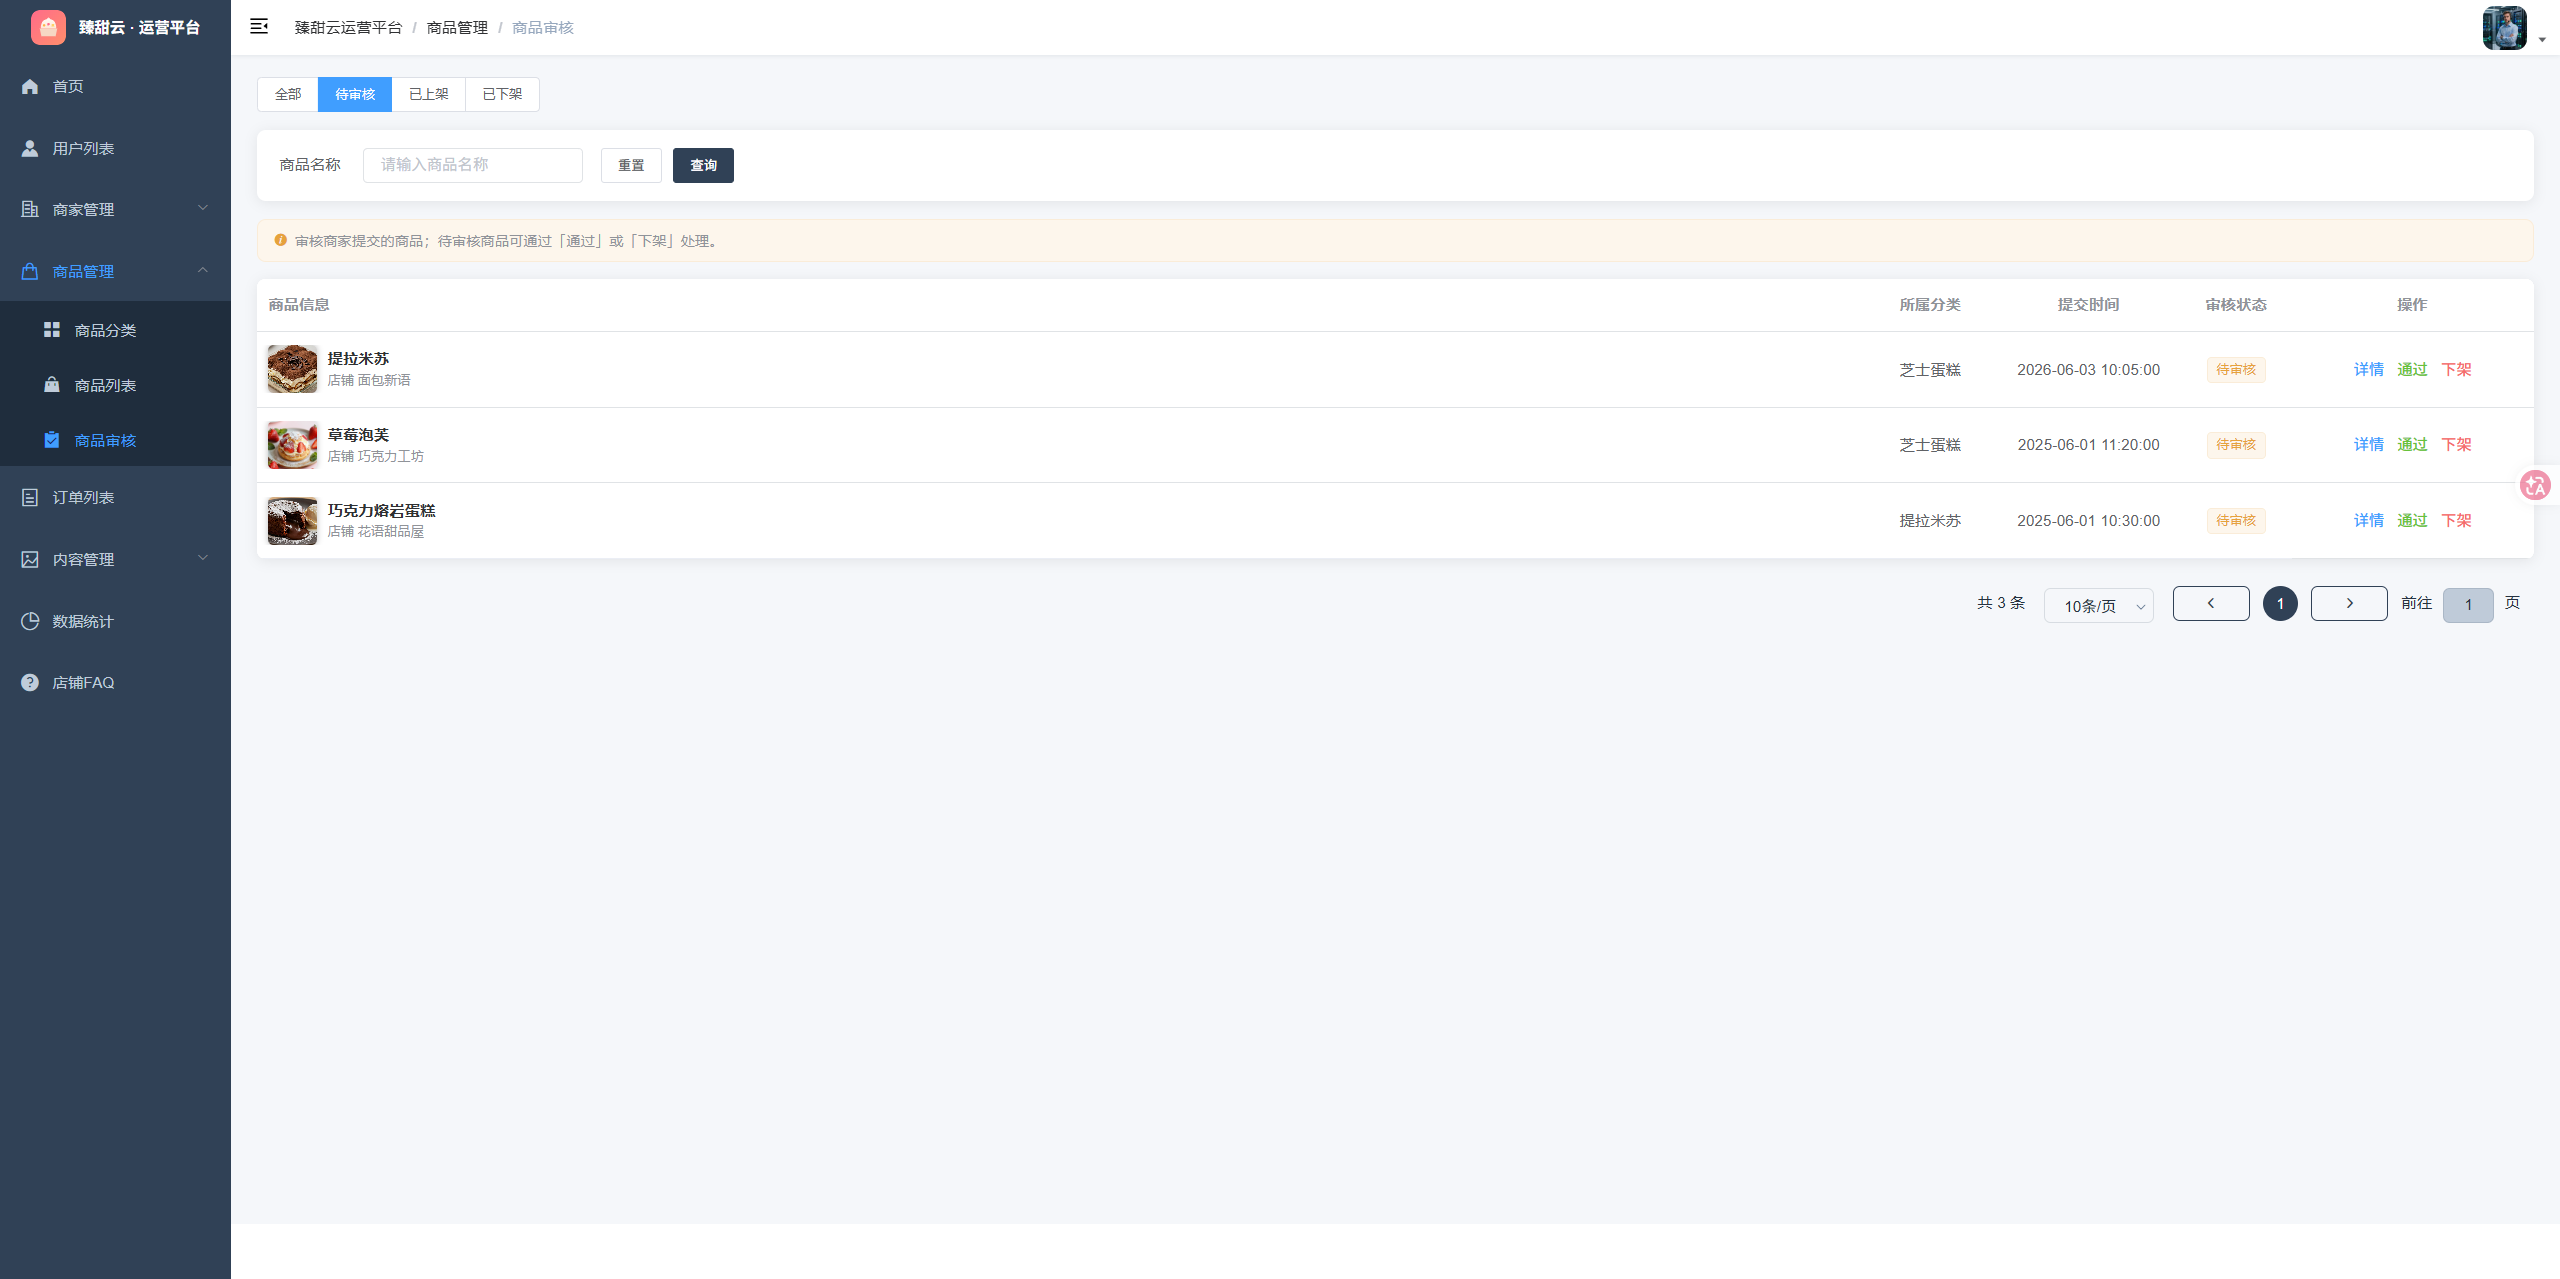Go to next page with right arrow

2349,603
